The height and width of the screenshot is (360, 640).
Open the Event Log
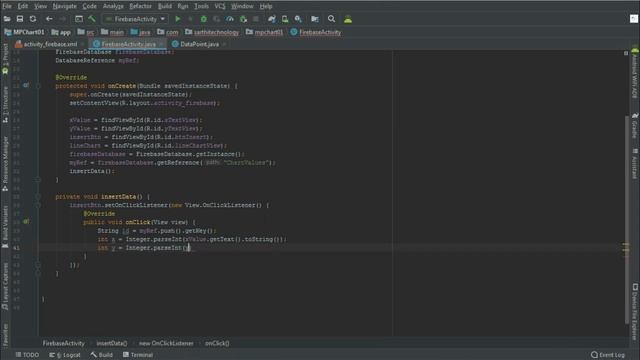(608, 355)
